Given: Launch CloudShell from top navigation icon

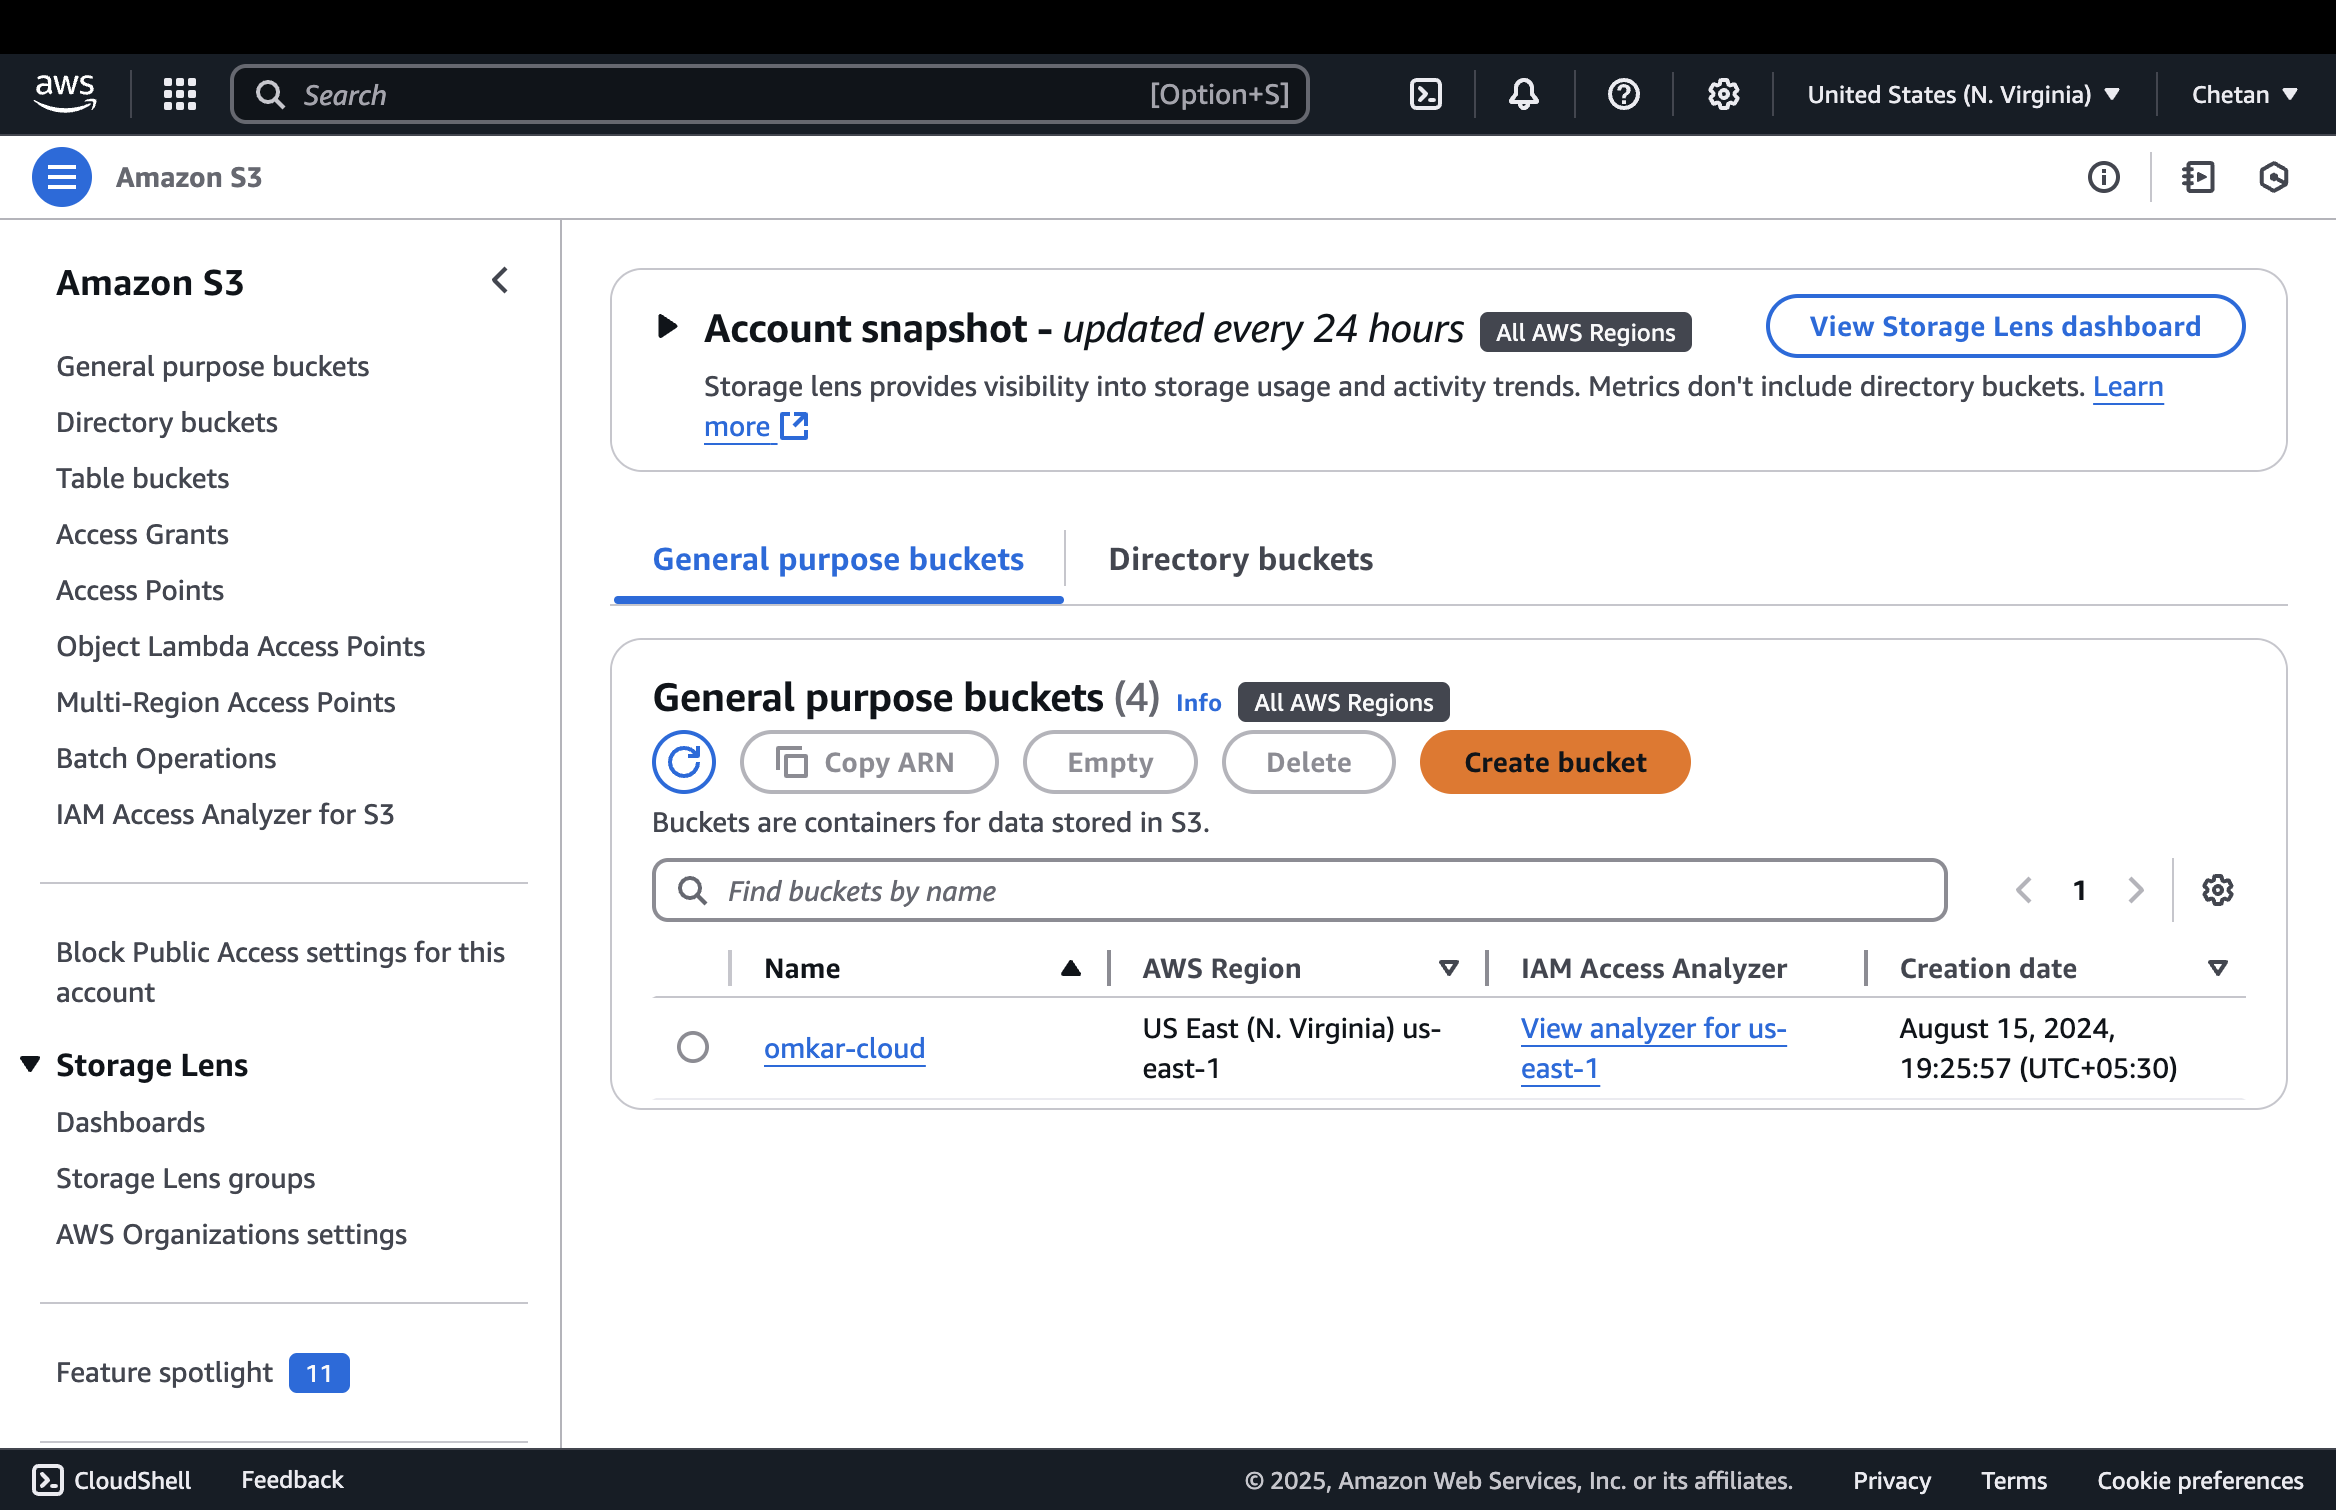Looking at the screenshot, I should point(1425,94).
